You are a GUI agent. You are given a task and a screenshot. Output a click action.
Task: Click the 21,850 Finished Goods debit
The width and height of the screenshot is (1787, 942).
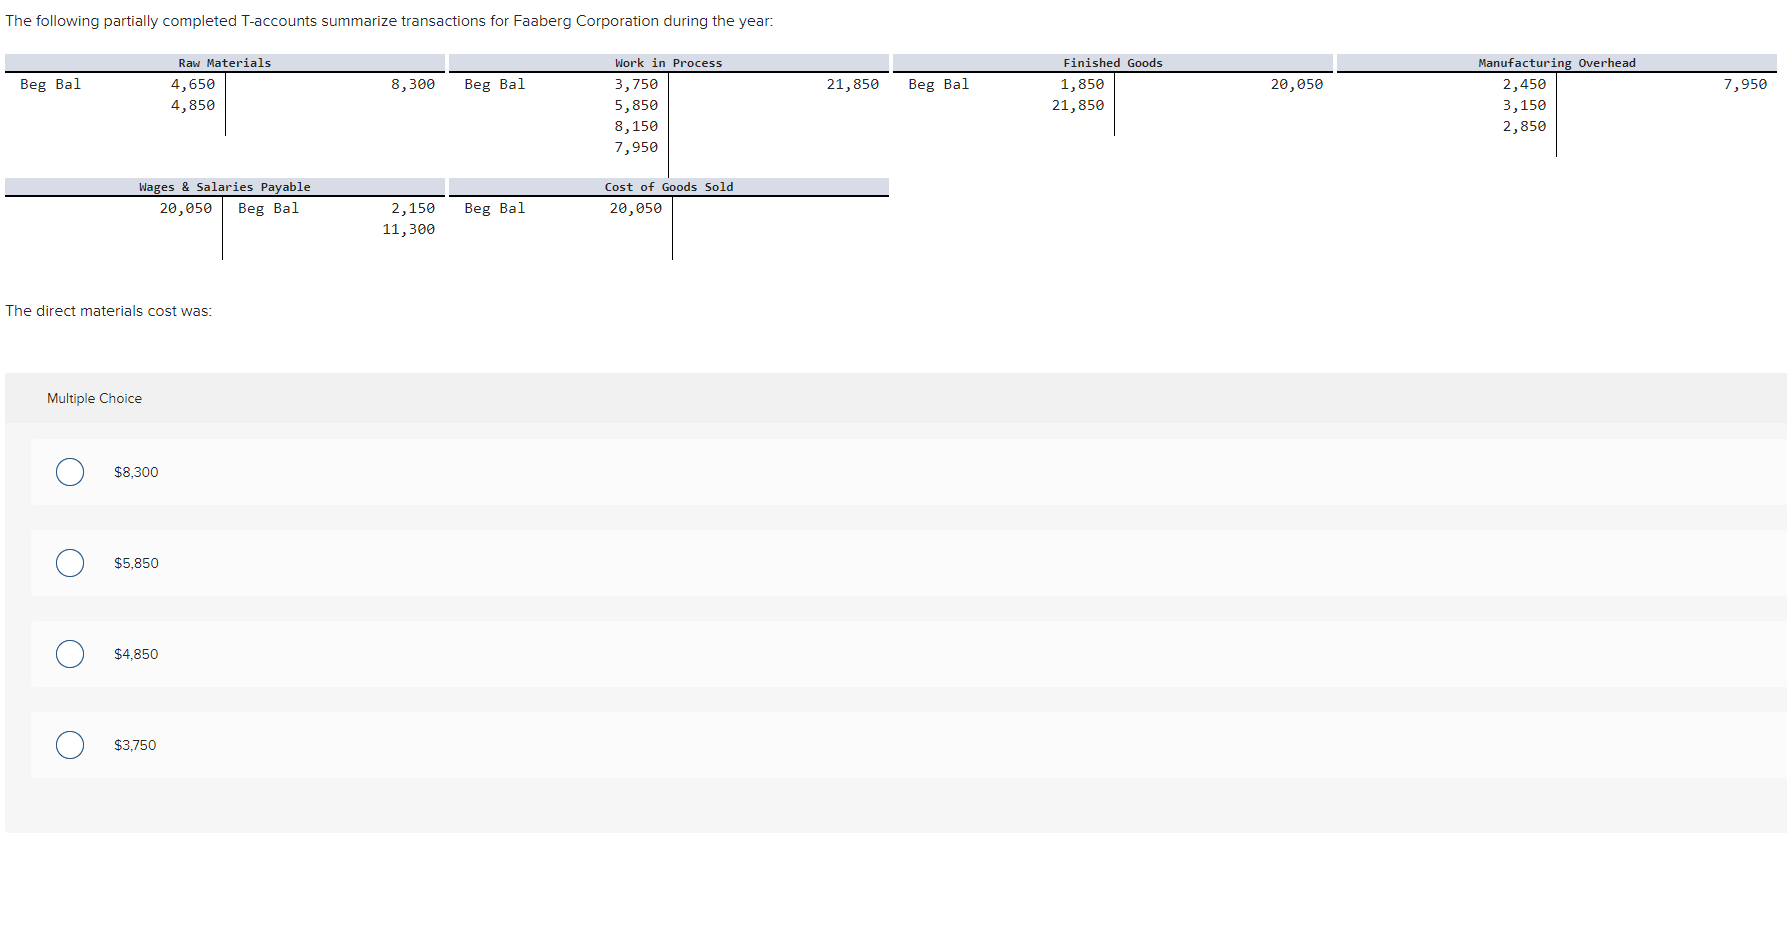click(x=1078, y=105)
